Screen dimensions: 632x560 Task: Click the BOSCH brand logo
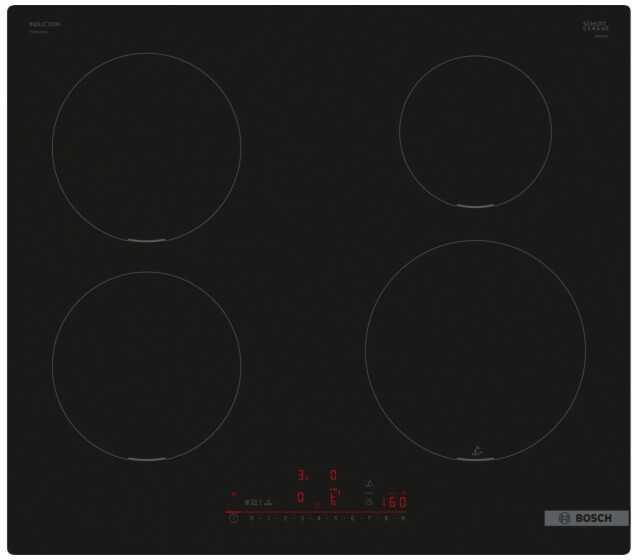point(586,518)
